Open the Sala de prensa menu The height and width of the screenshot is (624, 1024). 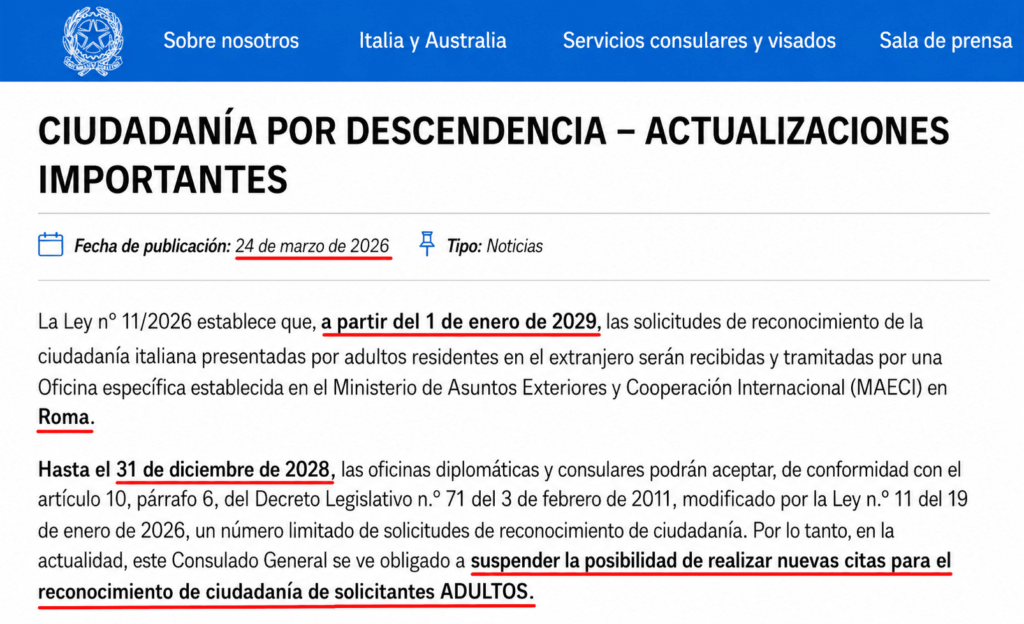(945, 40)
